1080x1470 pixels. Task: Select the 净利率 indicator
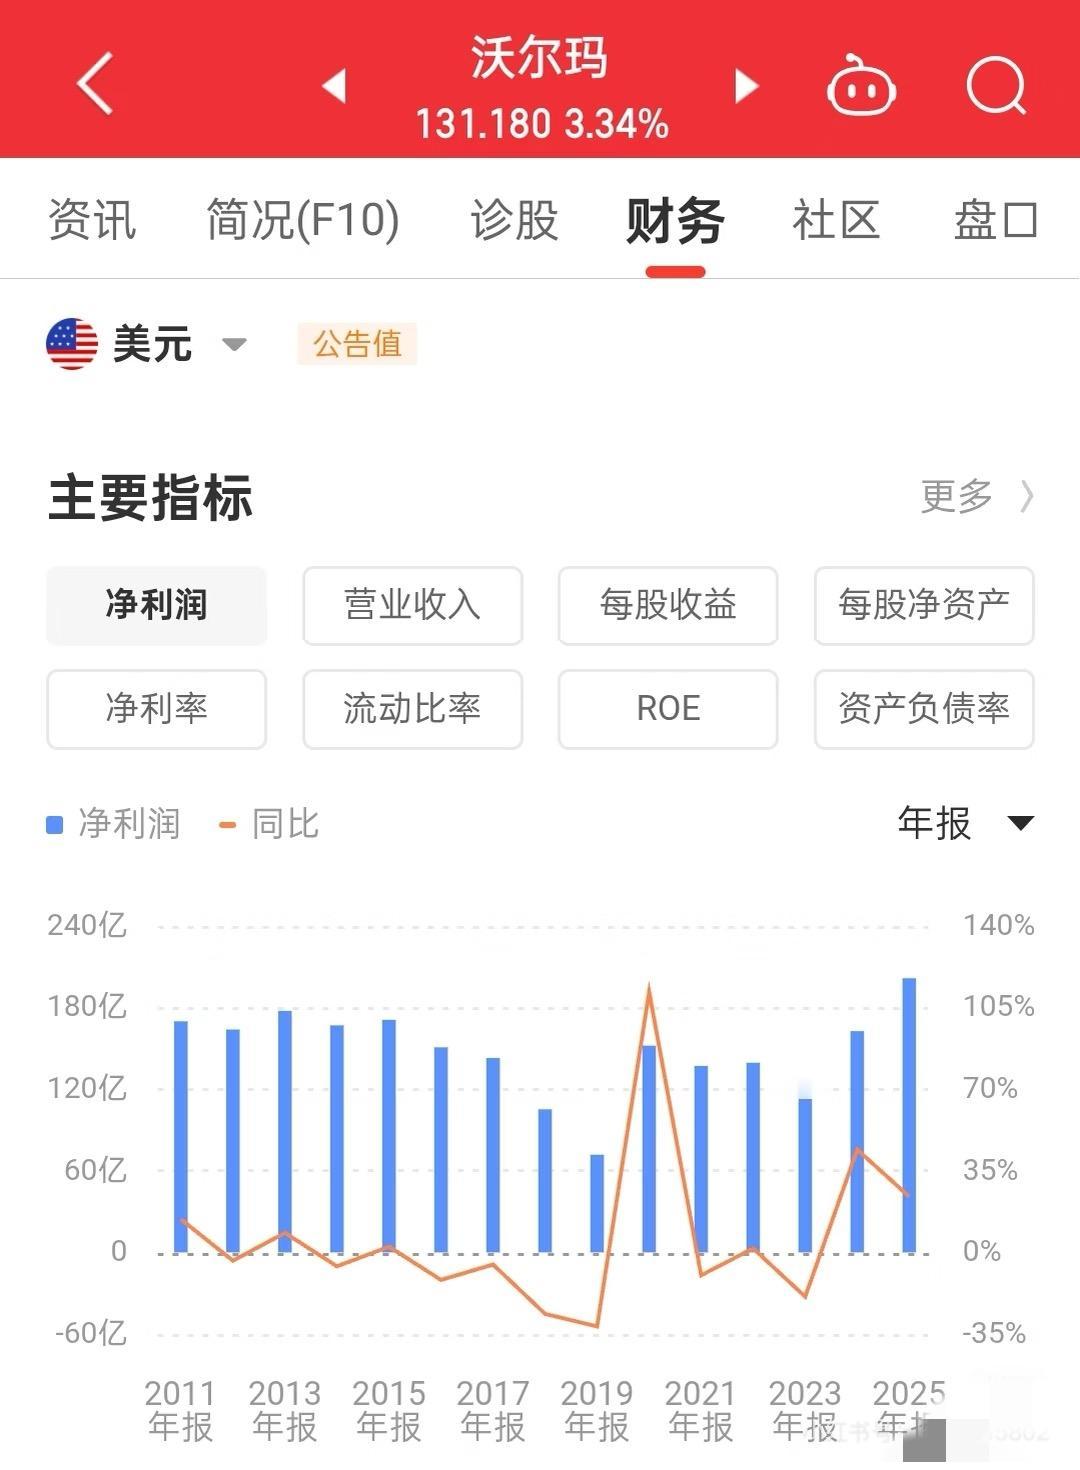[x=157, y=709]
